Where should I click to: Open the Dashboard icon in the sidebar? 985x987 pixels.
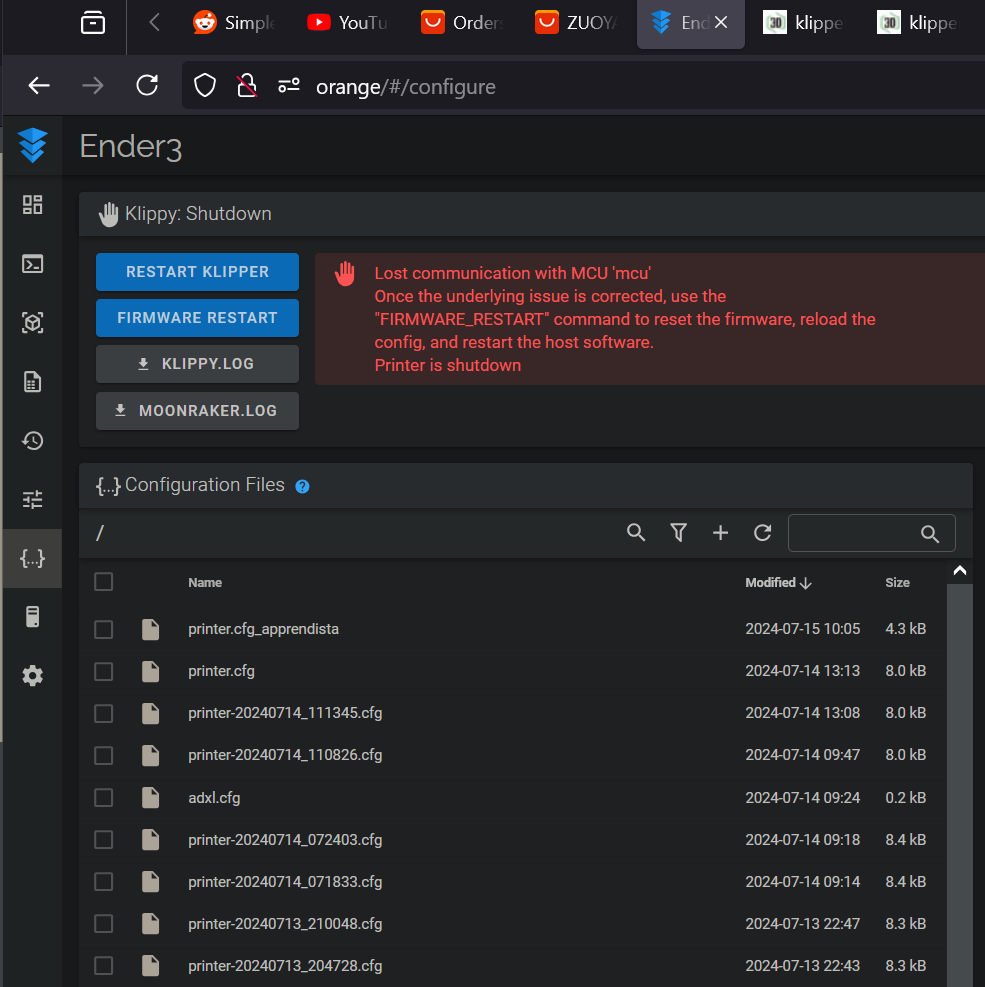point(32,205)
